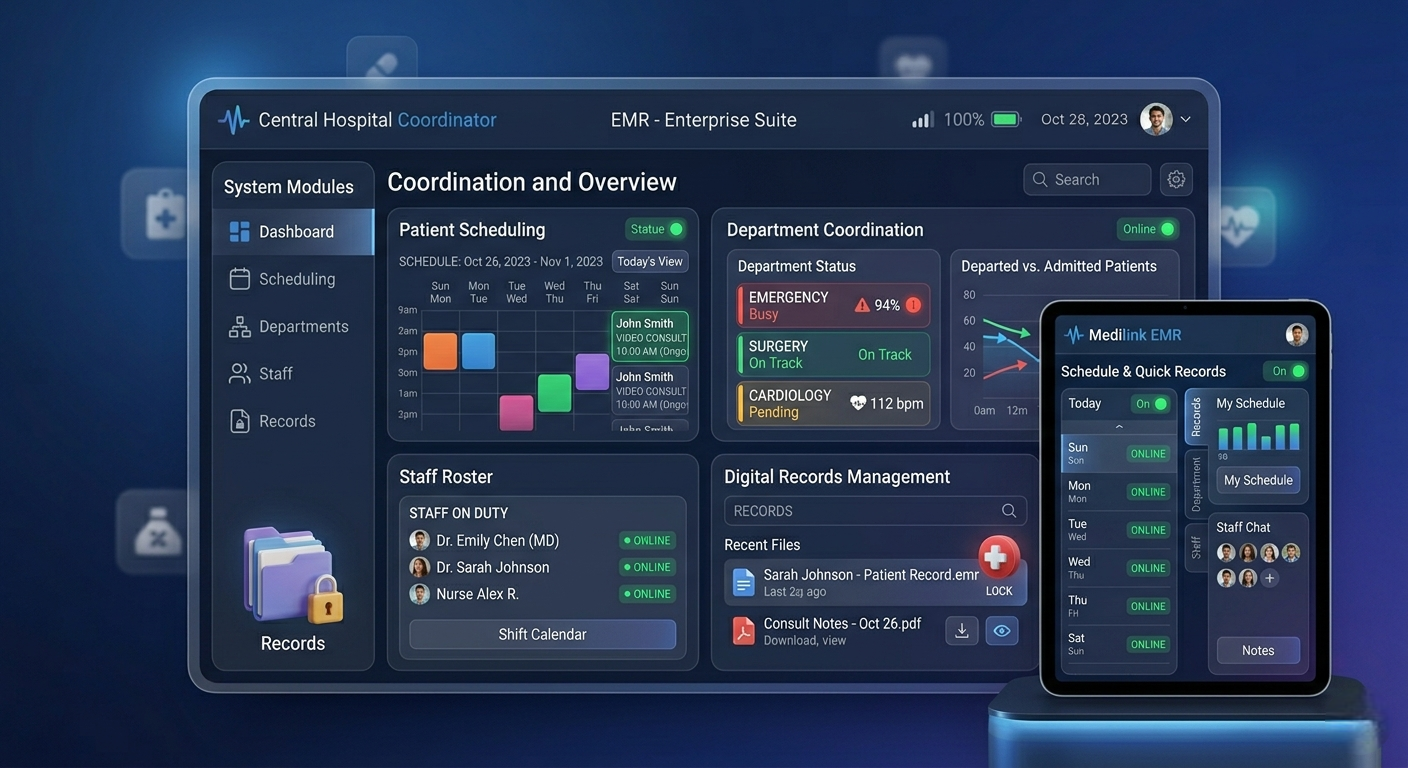
Task: Click Today's View button
Action: [x=650, y=262]
